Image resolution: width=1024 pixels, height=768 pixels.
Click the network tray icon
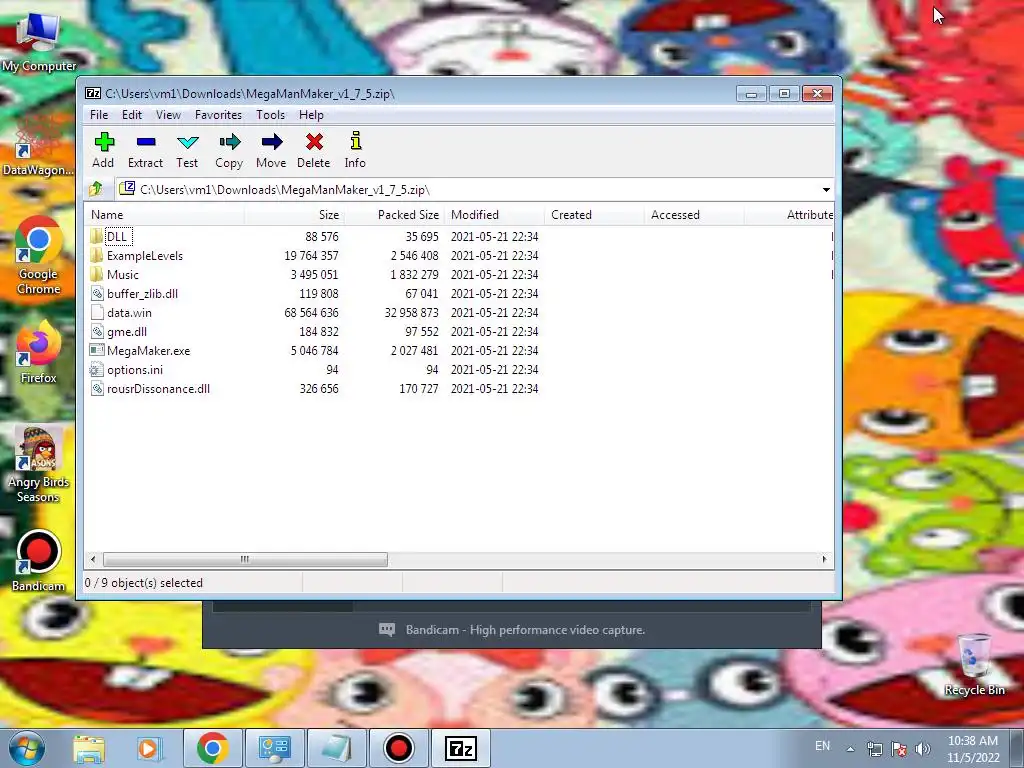click(875, 749)
